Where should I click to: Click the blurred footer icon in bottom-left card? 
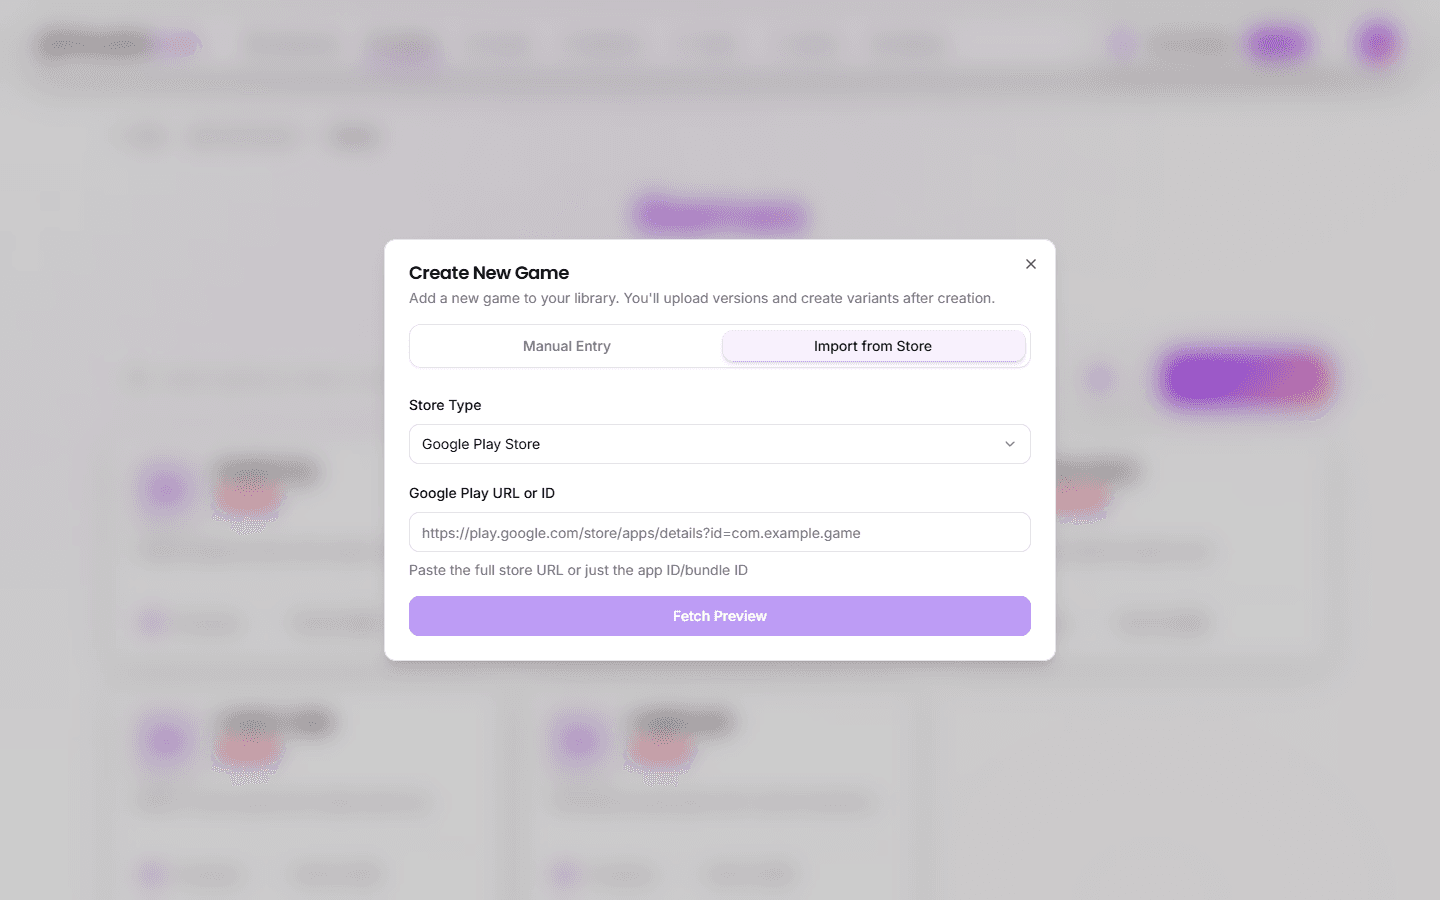click(x=152, y=875)
